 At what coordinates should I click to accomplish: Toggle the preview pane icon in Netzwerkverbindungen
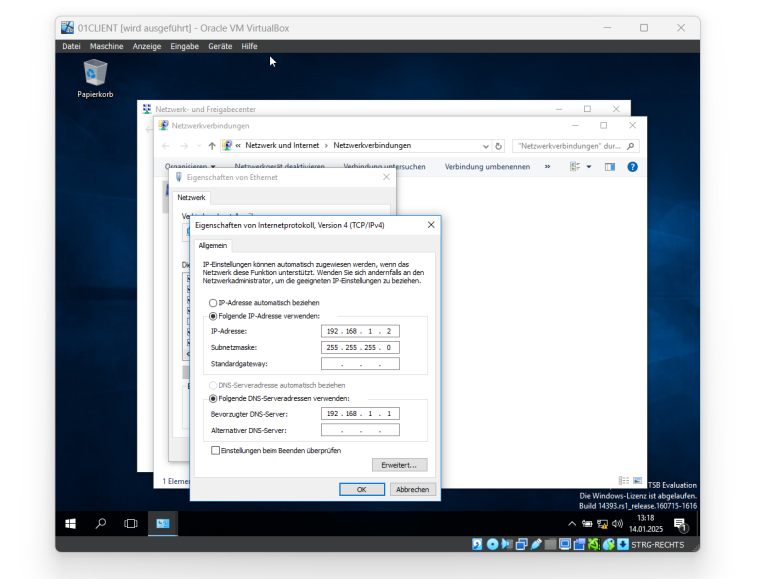(610, 167)
